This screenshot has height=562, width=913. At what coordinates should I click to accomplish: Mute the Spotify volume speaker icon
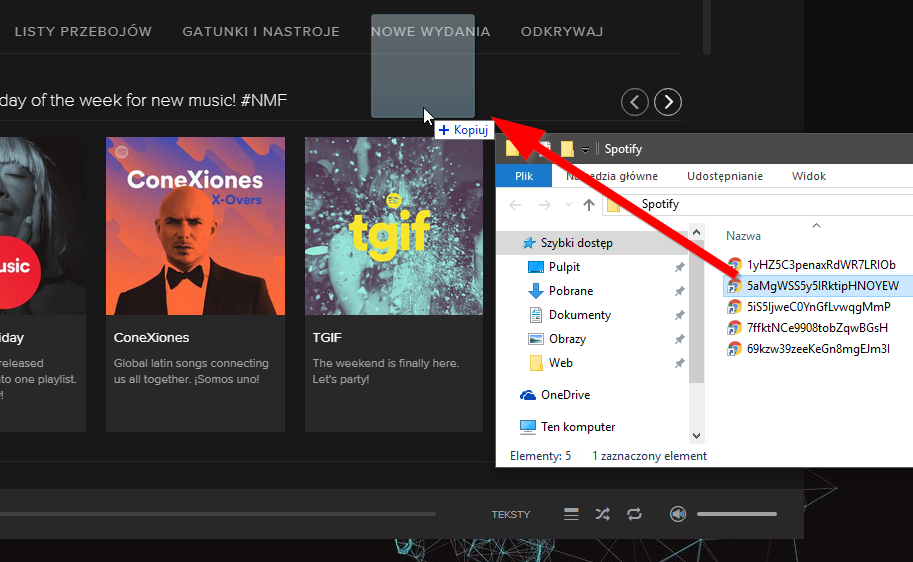678,514
